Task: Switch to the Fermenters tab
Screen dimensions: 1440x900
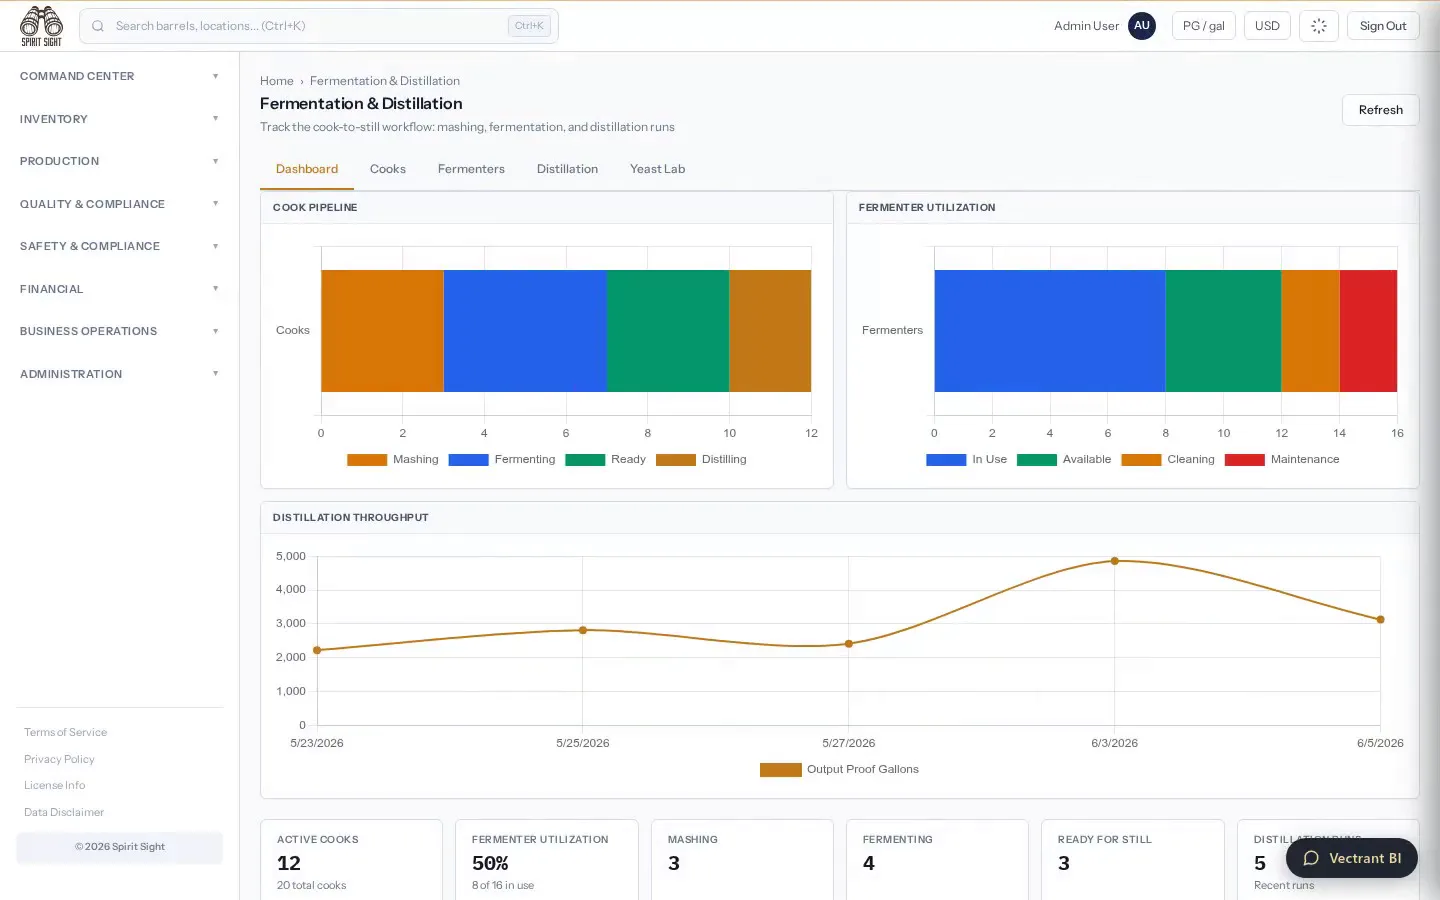Action: point(471,169)
